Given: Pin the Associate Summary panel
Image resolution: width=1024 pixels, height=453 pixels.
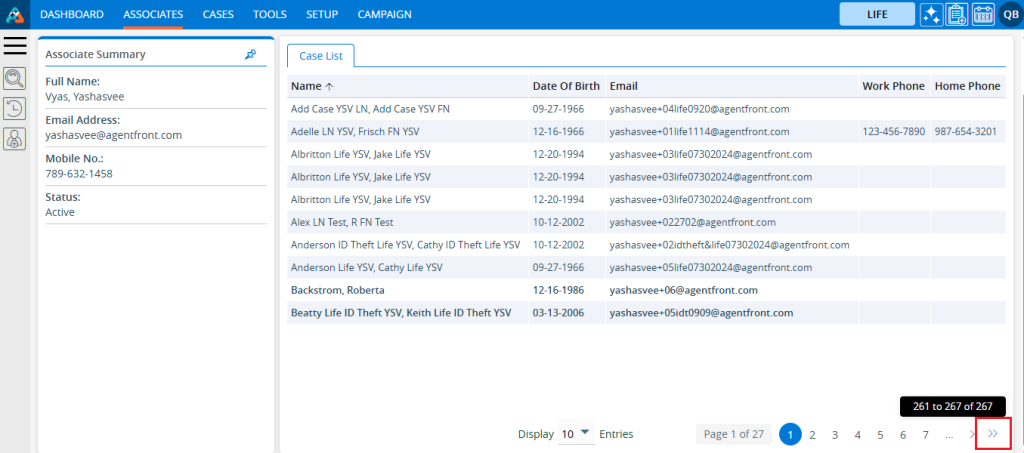Looking at the screenshot, I should 250,55.
